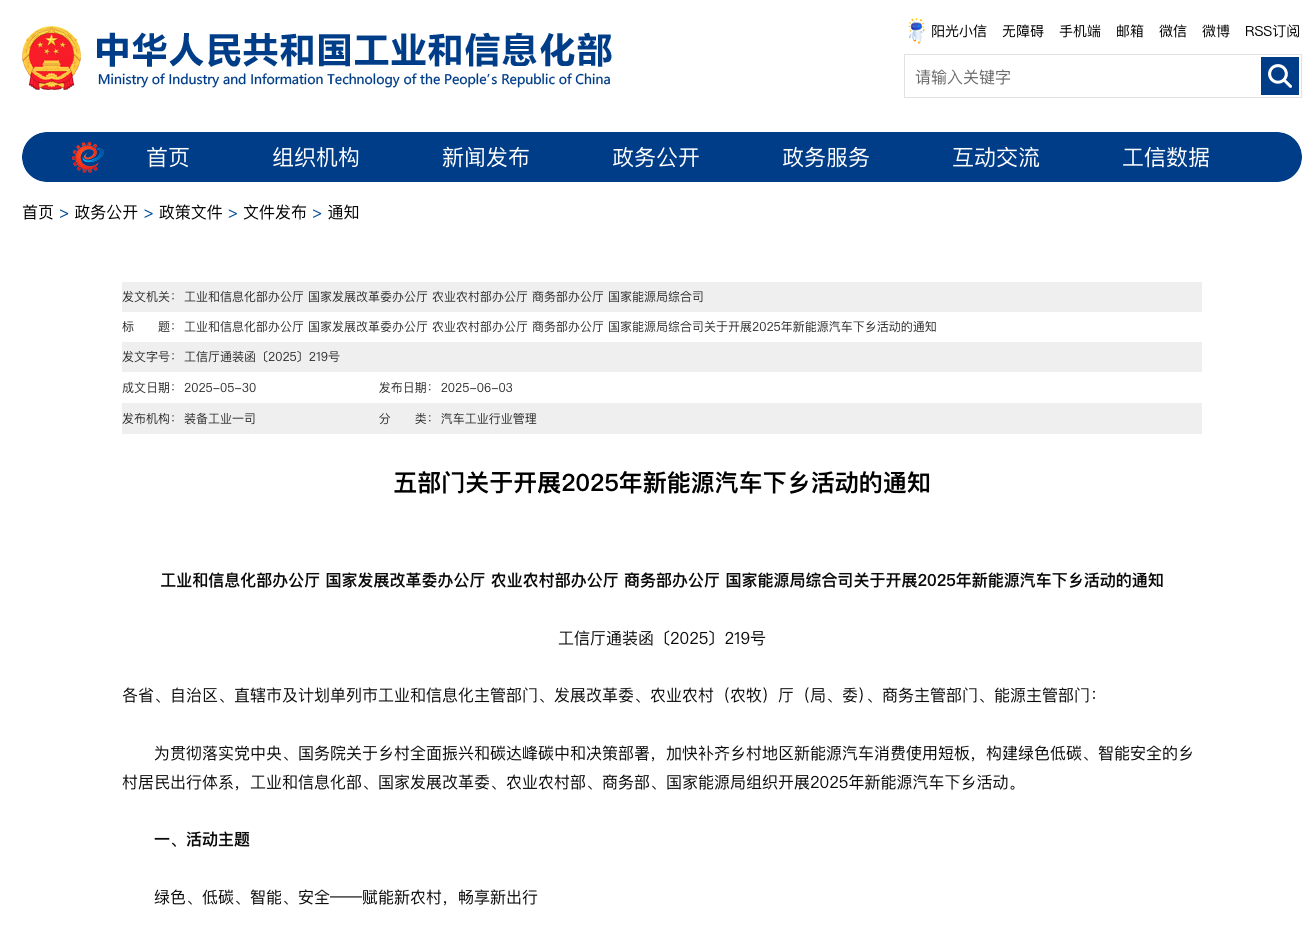Click the RSS订阅 link
Viewport: 1316px width, 931px height.
coord(1272,31)
